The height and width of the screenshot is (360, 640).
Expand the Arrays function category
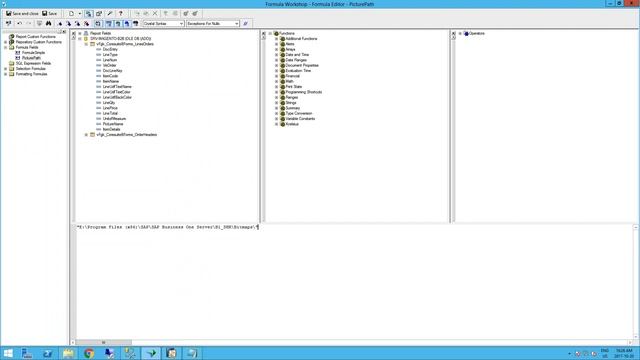point(276,49)
